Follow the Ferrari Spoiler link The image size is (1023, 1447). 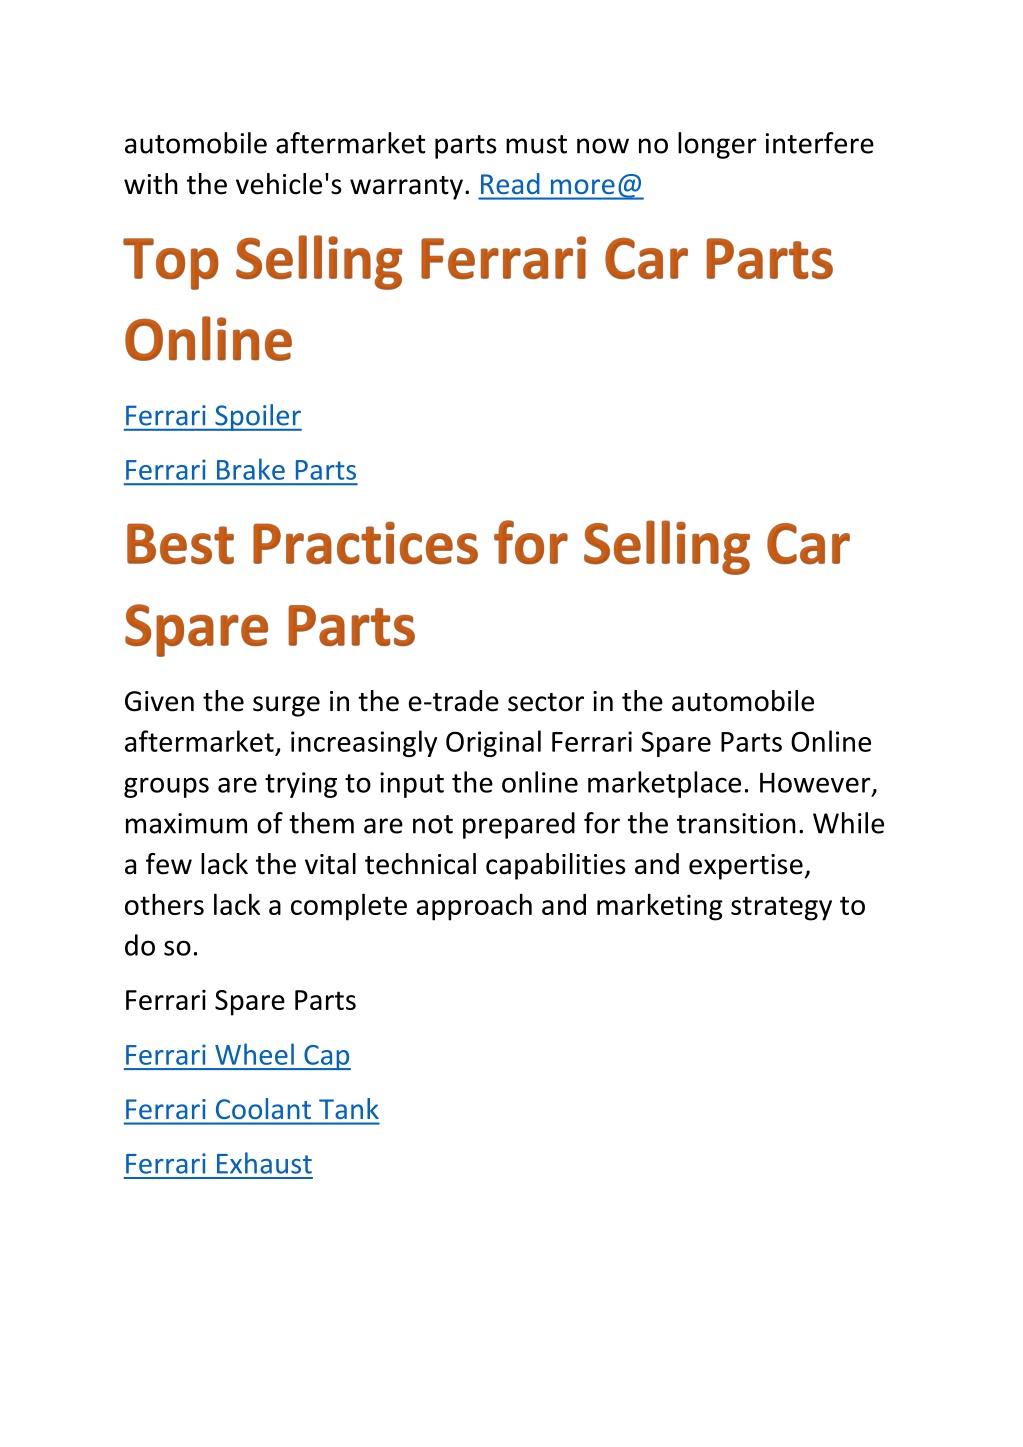[x=212, y=416]
